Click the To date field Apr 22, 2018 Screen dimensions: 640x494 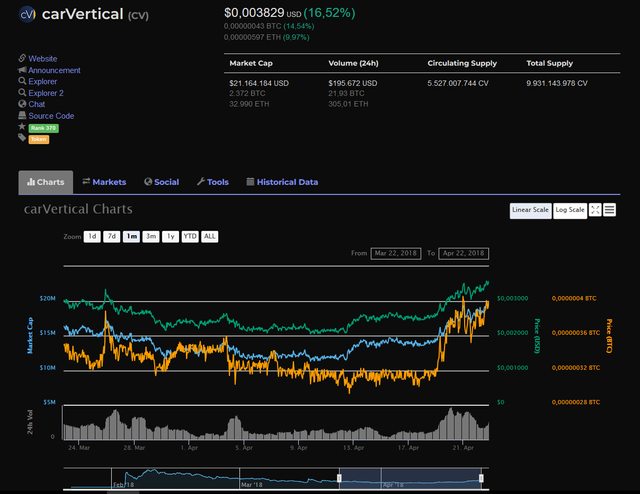coord(464,254)
